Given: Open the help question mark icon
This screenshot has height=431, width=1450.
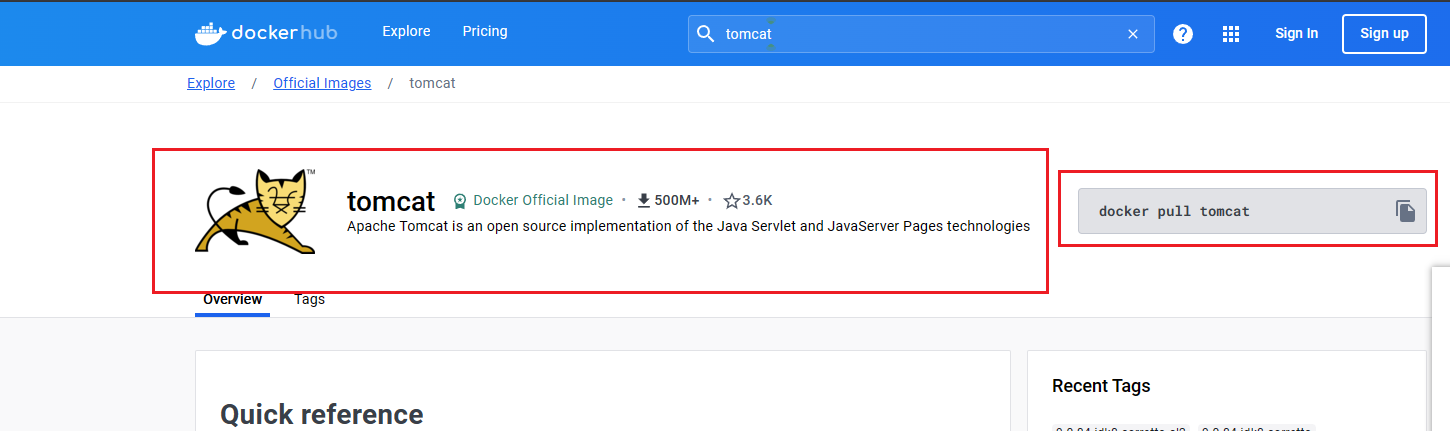Looking at the screenshot, I should [x=1183, y=34].
